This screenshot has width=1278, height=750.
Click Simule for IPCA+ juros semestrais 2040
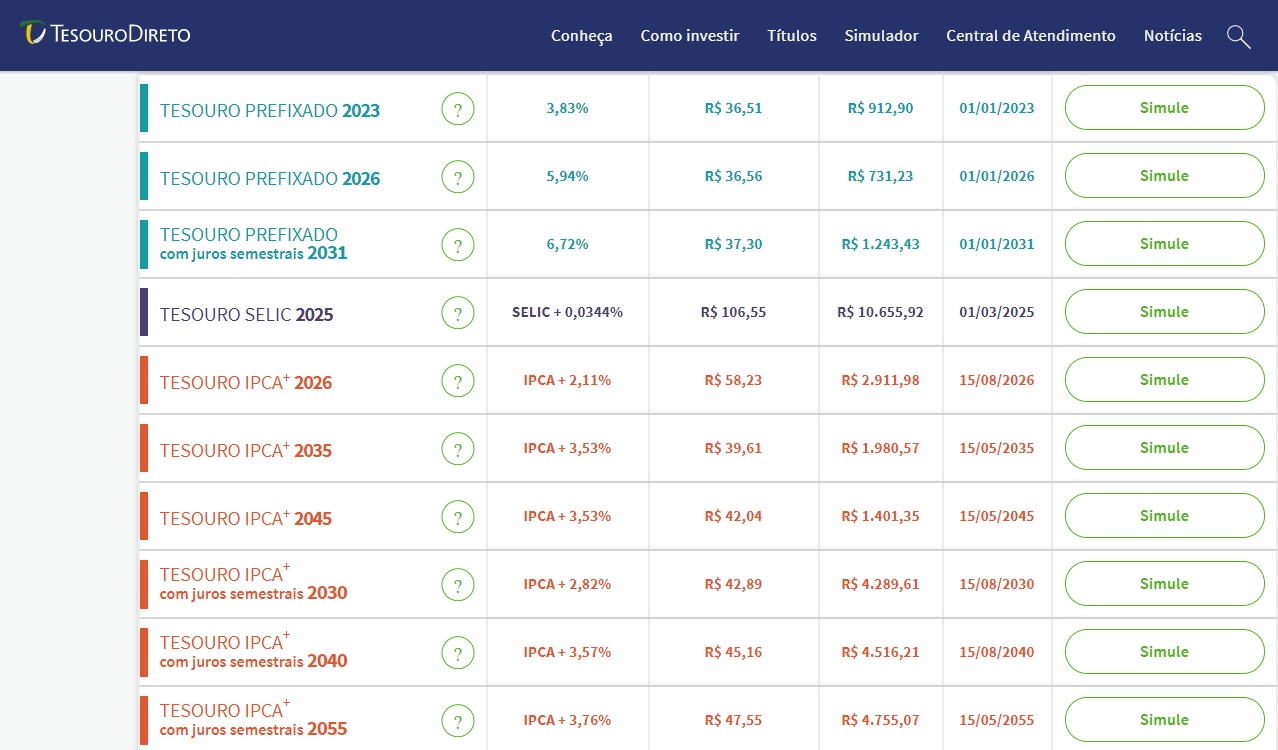1165,652
